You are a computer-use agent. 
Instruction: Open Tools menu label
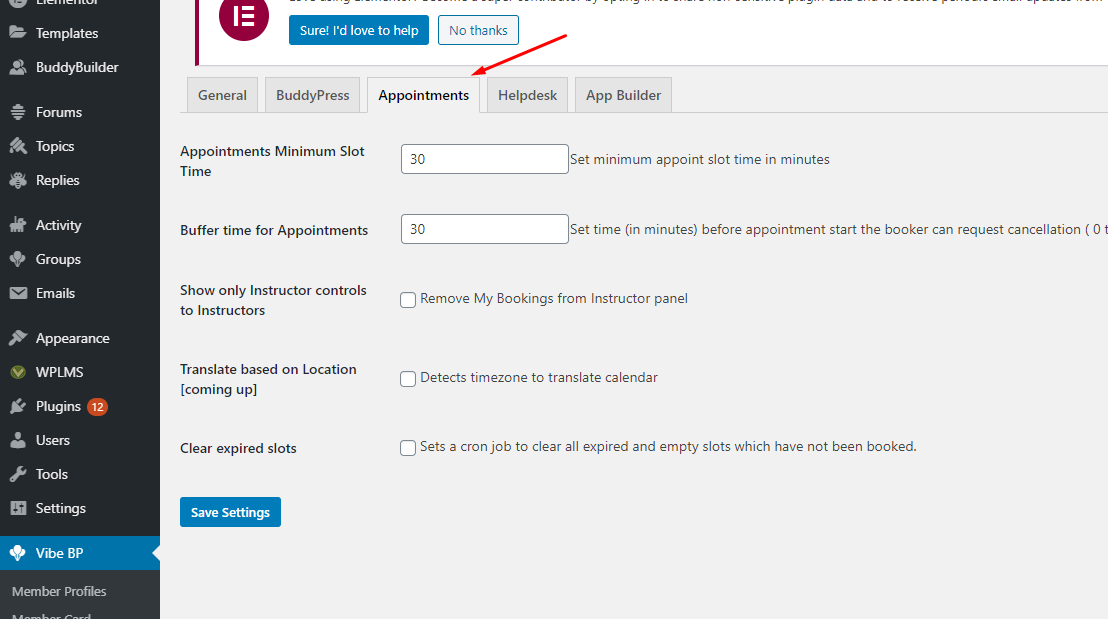[x=52, y=474]
